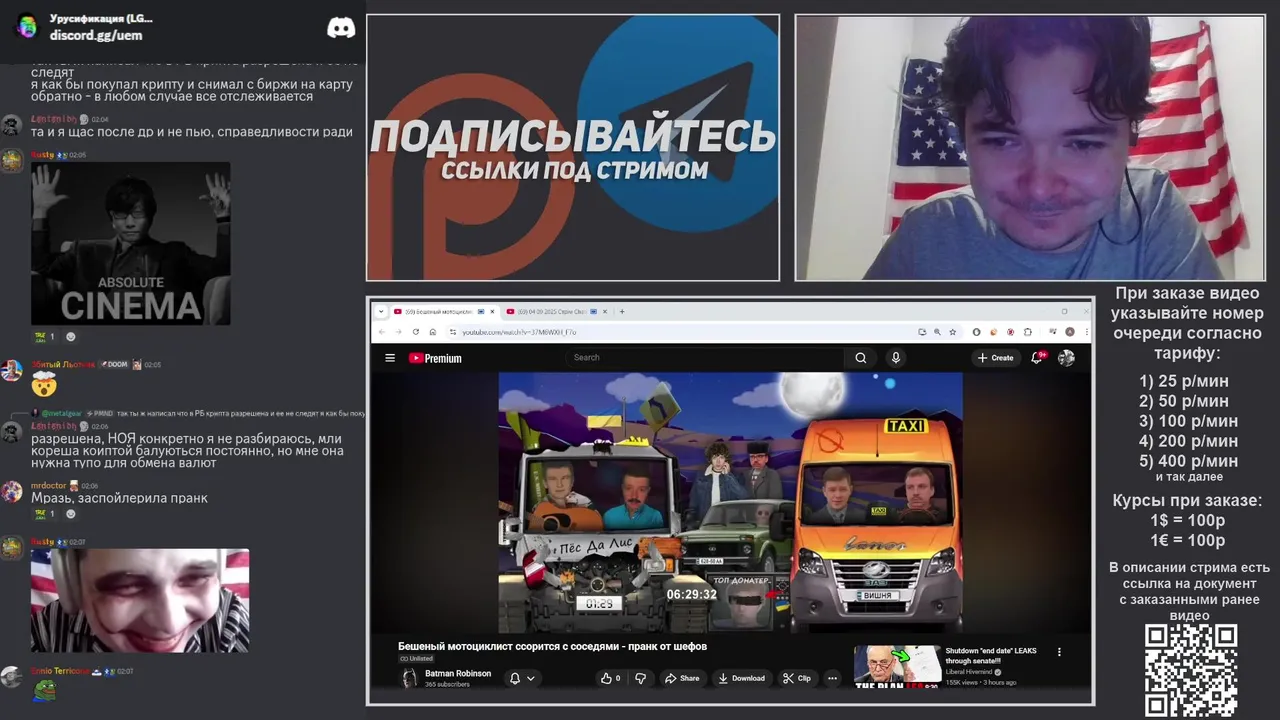The image size is (1280, 720).
Task: Click the QR code image
Action: pos(1191,670)
